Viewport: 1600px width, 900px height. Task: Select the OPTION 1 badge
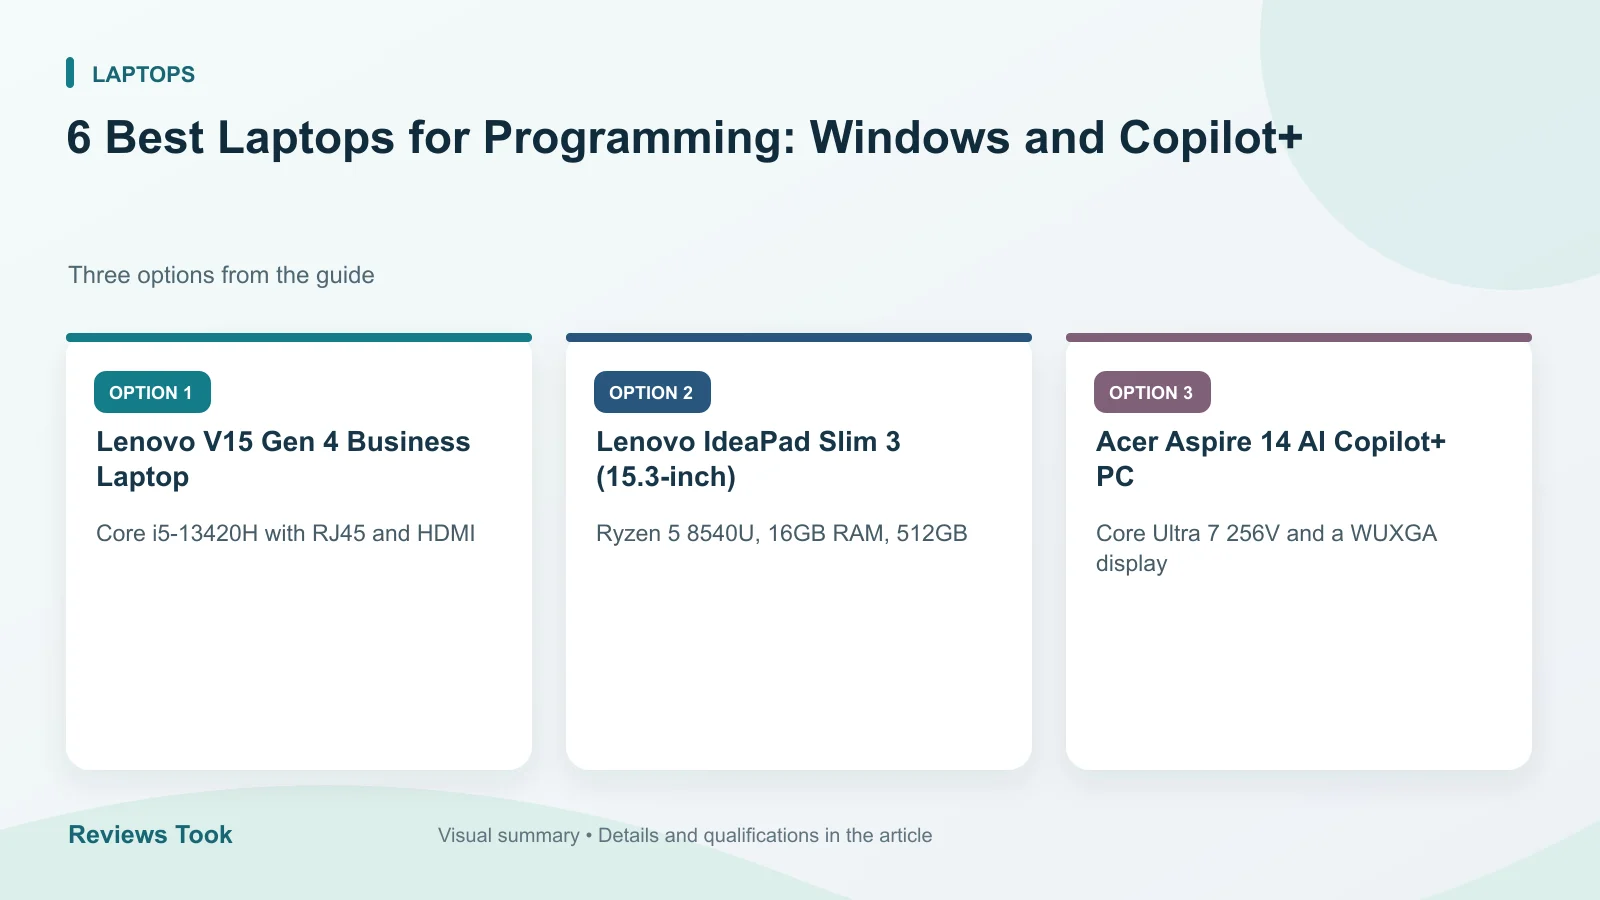click(x=152, y=392)
